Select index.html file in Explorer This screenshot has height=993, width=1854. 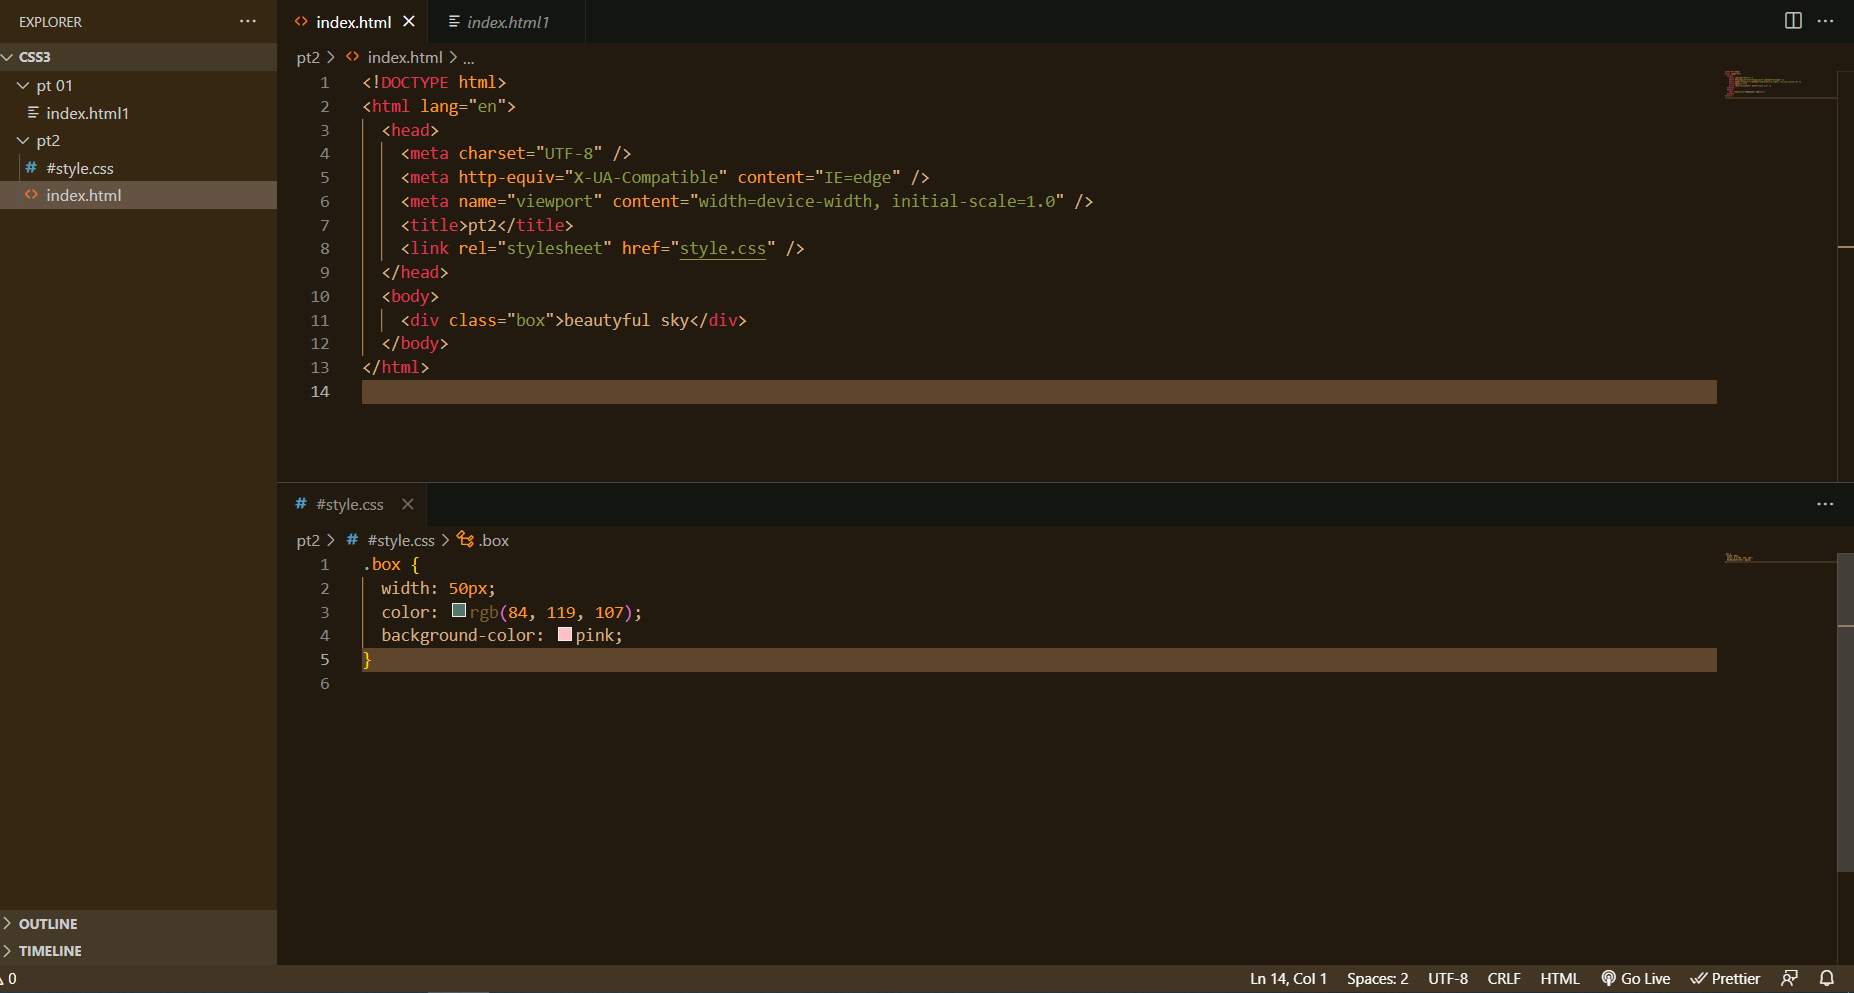pyautogui.click(x=138, y=195)
